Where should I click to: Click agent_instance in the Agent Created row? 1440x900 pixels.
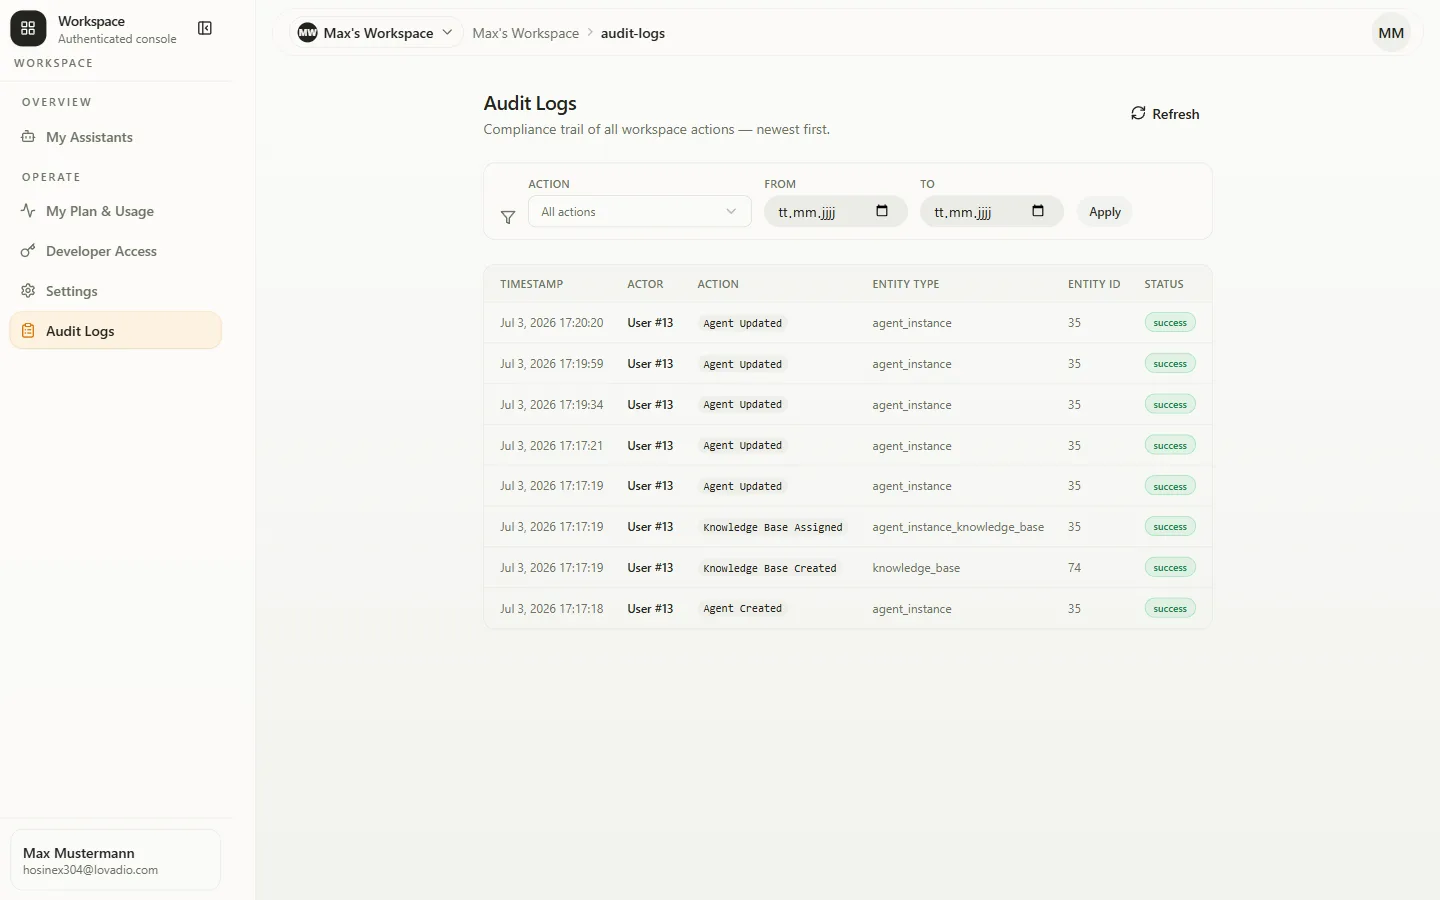tap(912, 609)
